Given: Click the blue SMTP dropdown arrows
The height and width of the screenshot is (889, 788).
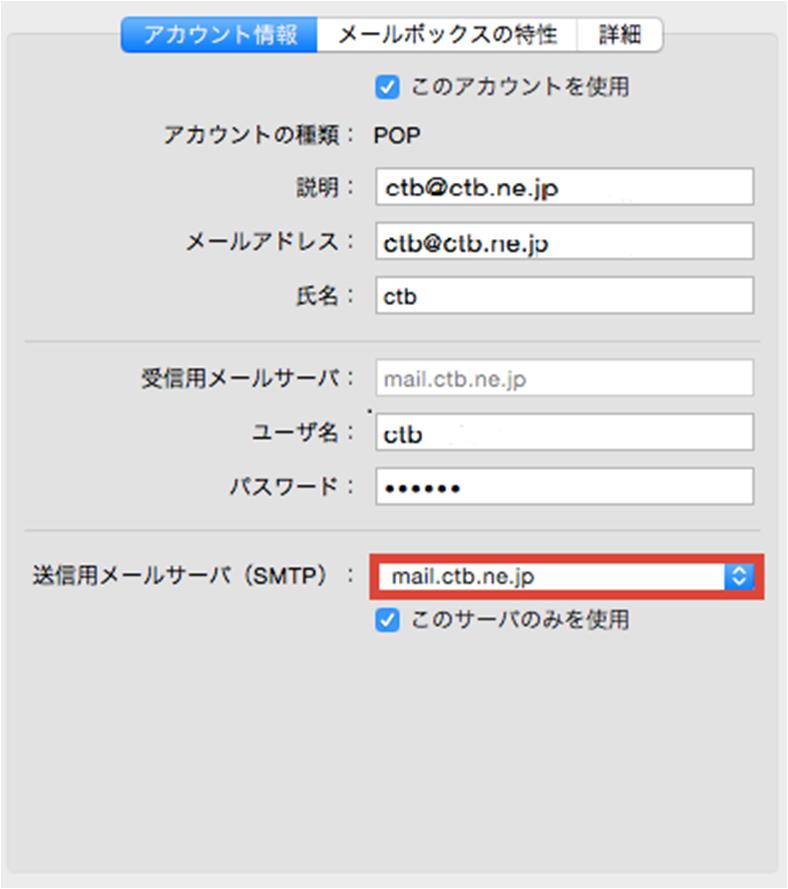Looking at the screenshot, I should coord(739,577).
